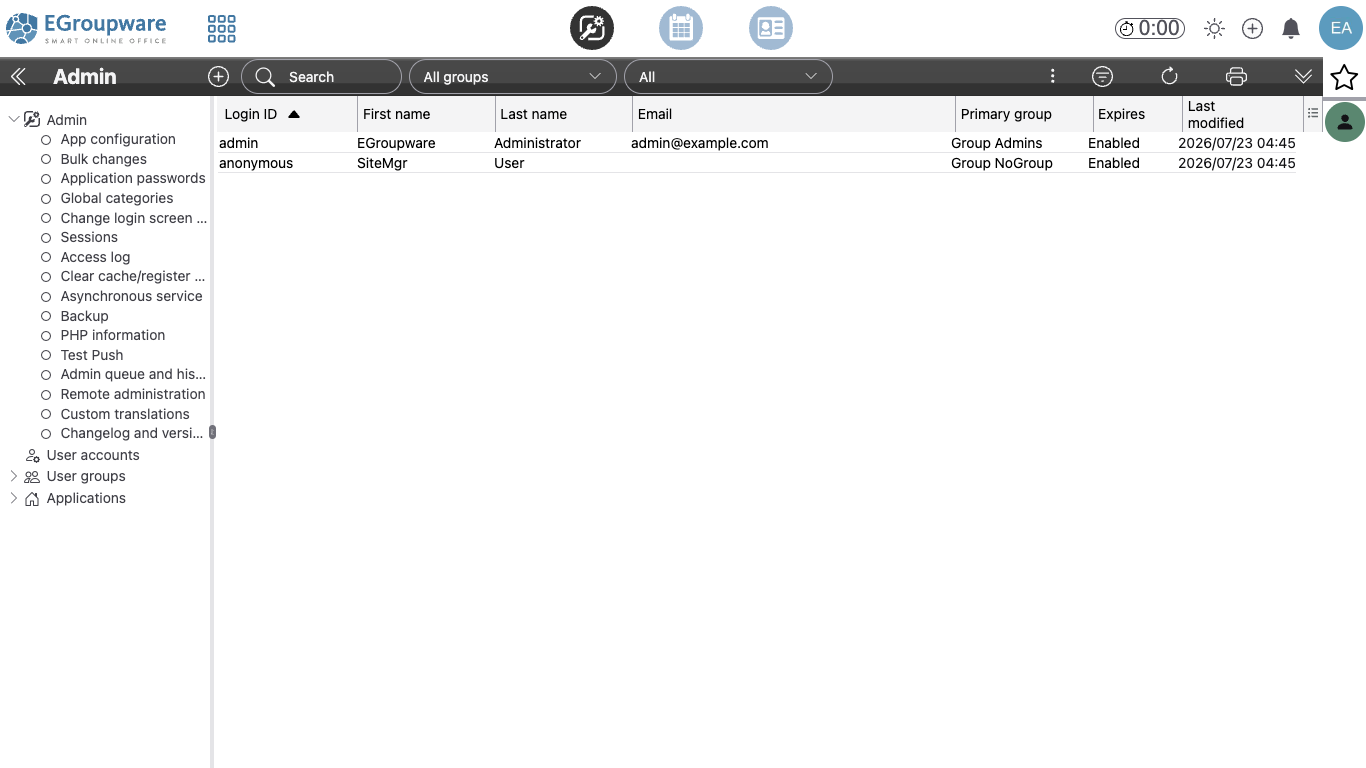Open App configuration
This screenshot has height=768, width=1366.
pos(118,139)
